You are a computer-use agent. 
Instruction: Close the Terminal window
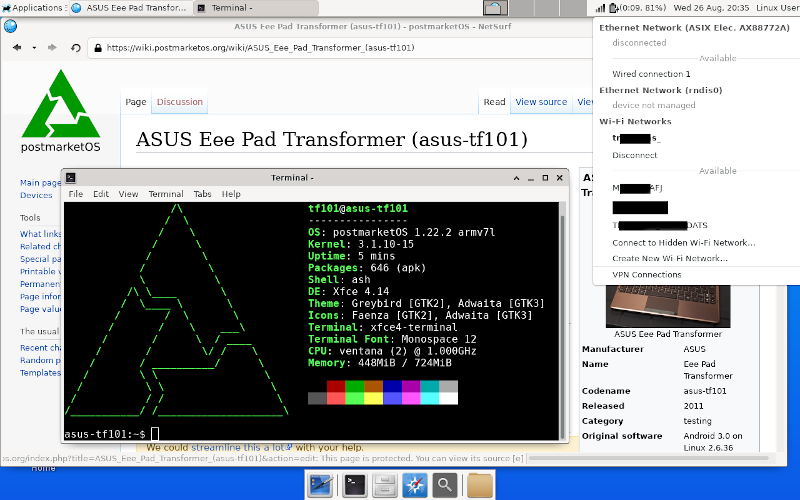(560, 178)
